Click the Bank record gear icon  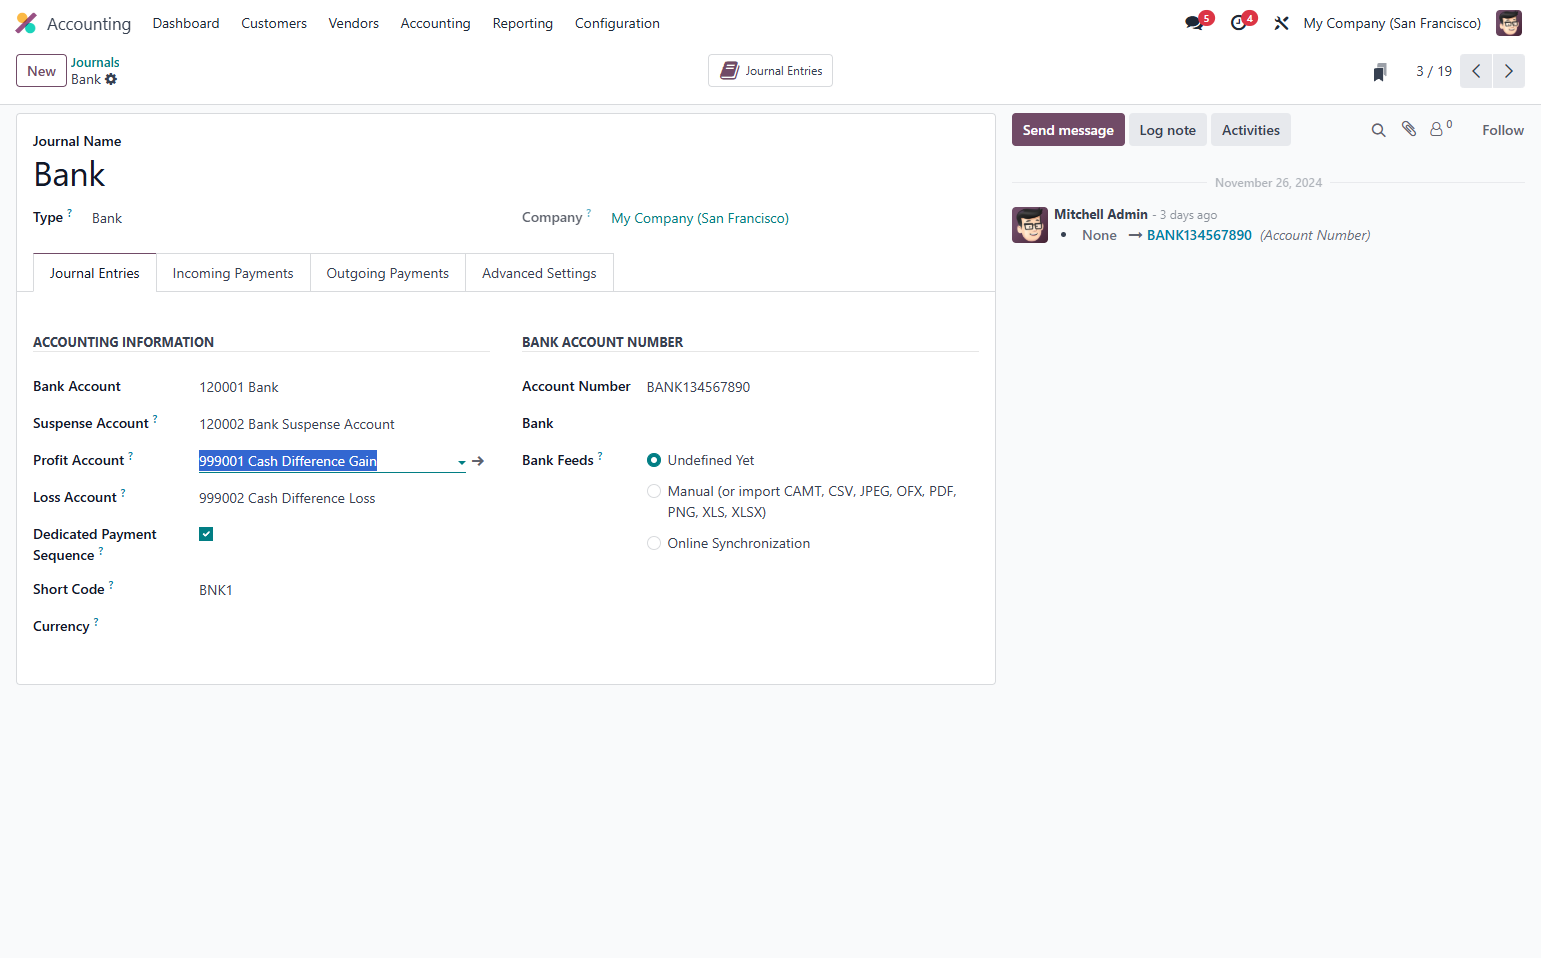click(111, 79)
